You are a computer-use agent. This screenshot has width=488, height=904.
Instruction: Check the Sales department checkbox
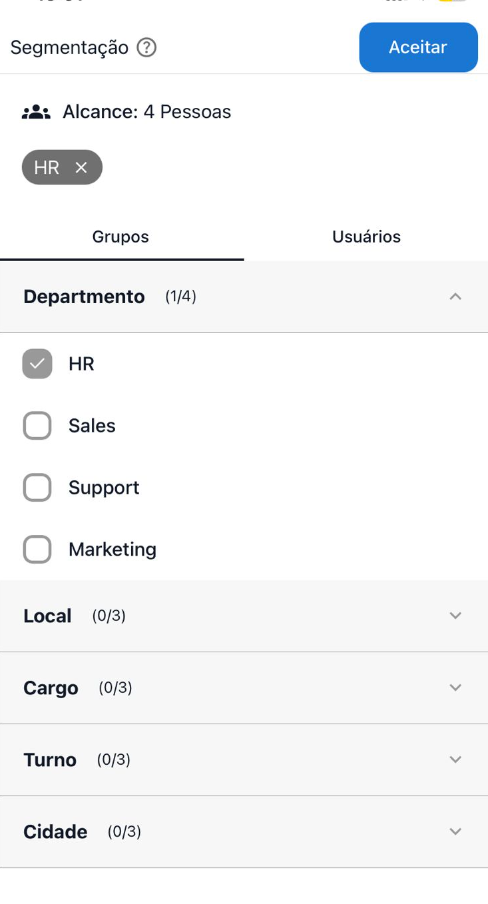37,425
